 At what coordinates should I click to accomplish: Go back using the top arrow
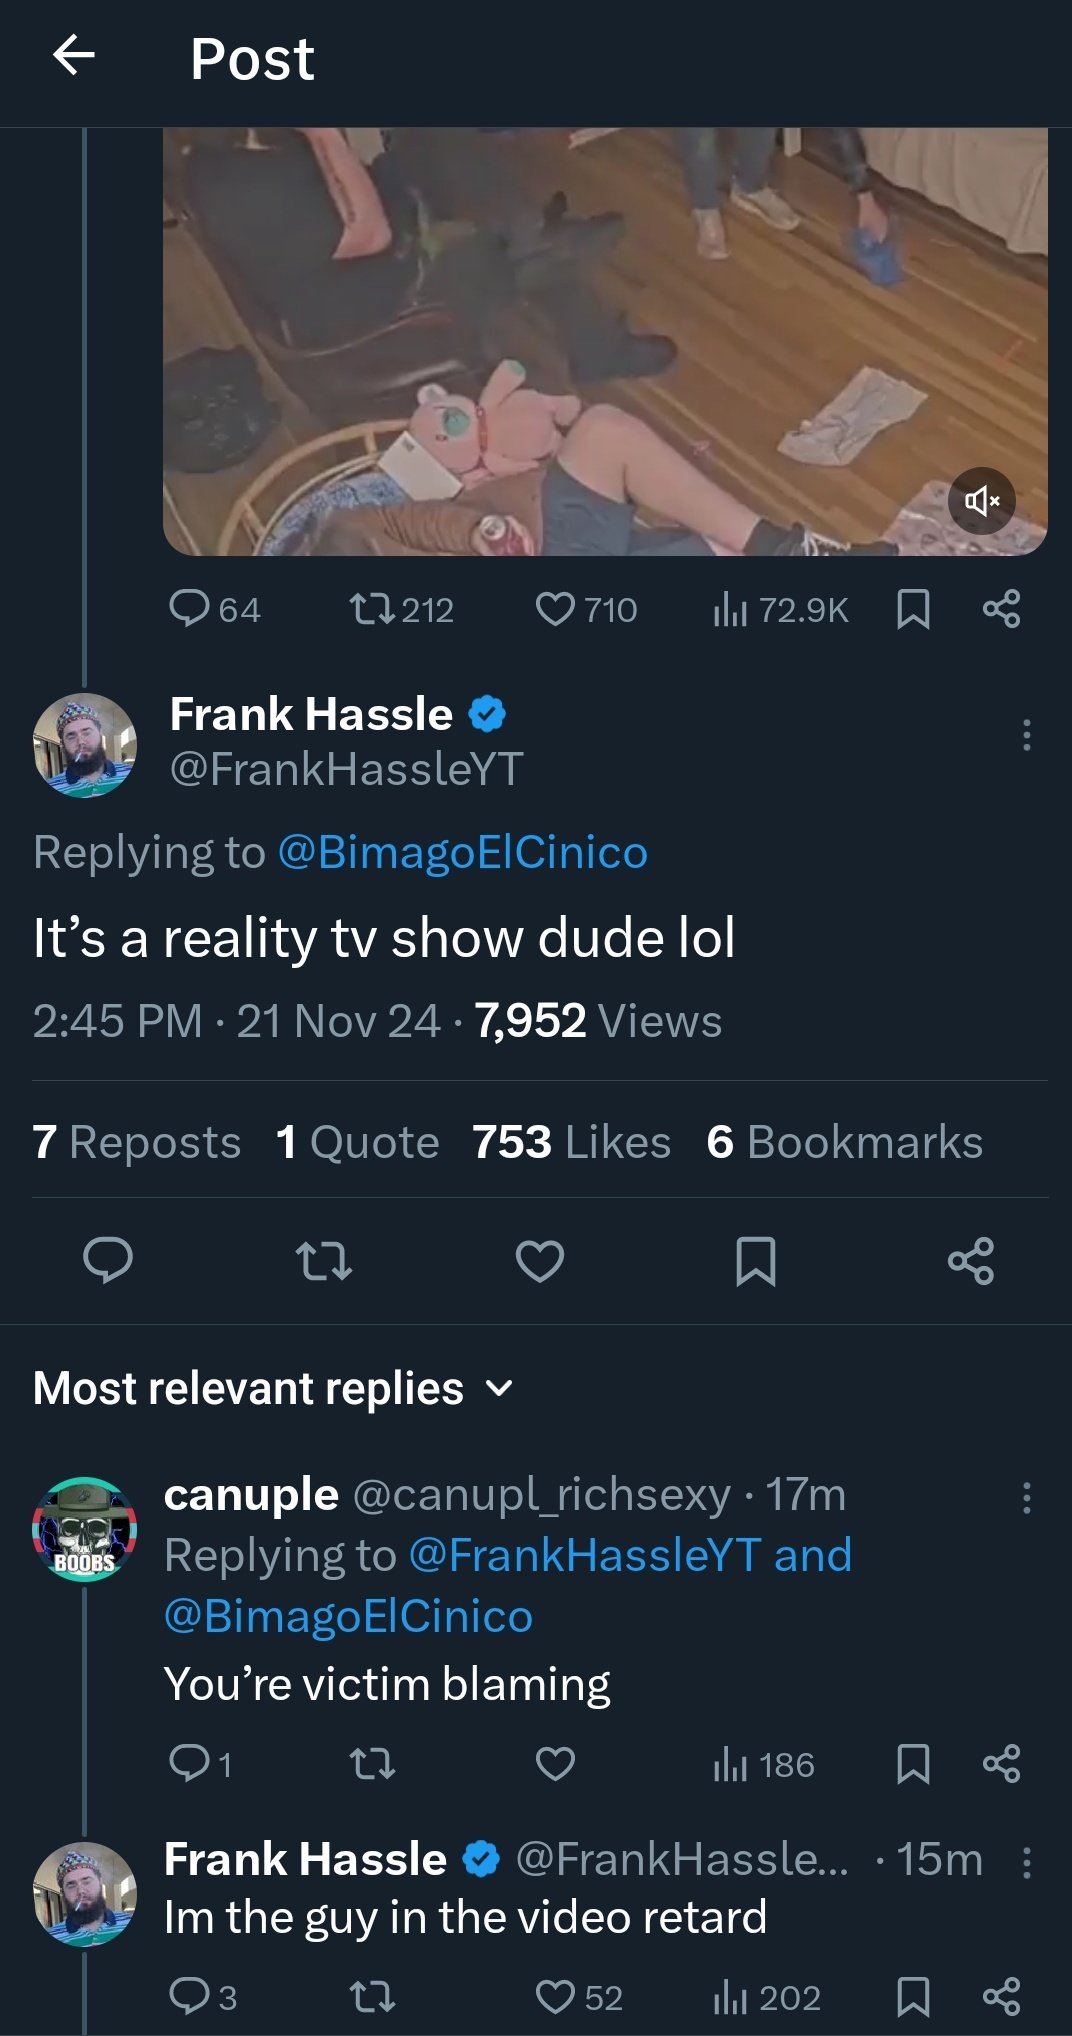[73, 55]
